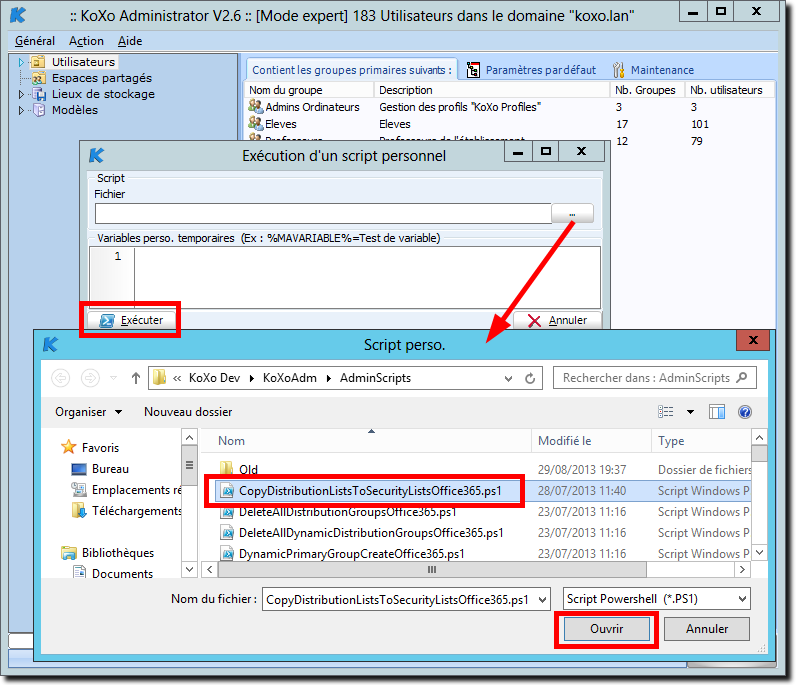Open the Old folder
The width and height of the screenshot is (796, 685).
(248, 470)
